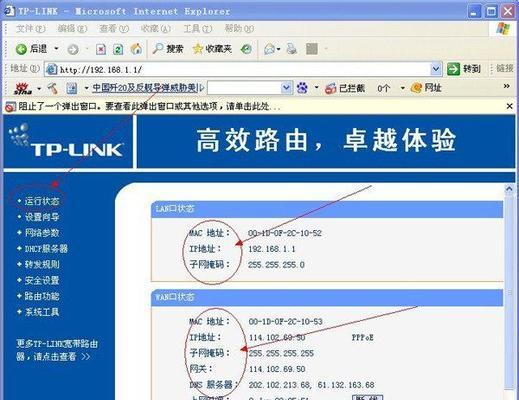Image resolution: width=519 pixels, height=400 pixels.
Task: Open the Mail icon dropdown arrow
Action: 278,49
